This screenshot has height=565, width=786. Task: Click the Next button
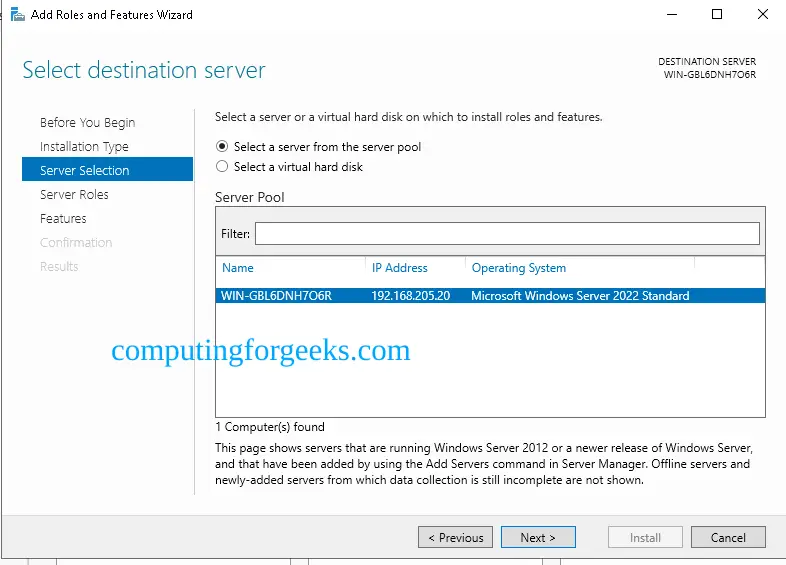538,537
